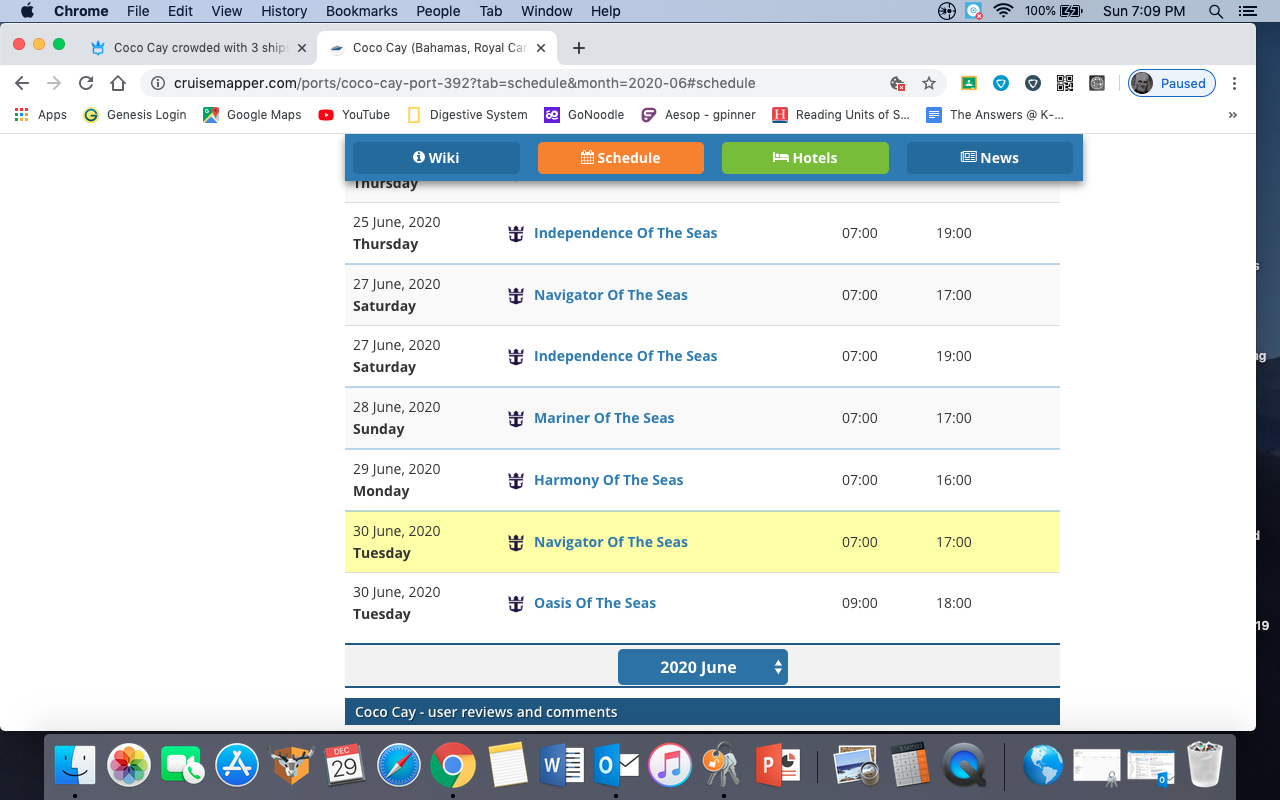Click Royal Caribbean logo beside Harmony Of The Seas

pyautogui.click(x=516, y=480)
